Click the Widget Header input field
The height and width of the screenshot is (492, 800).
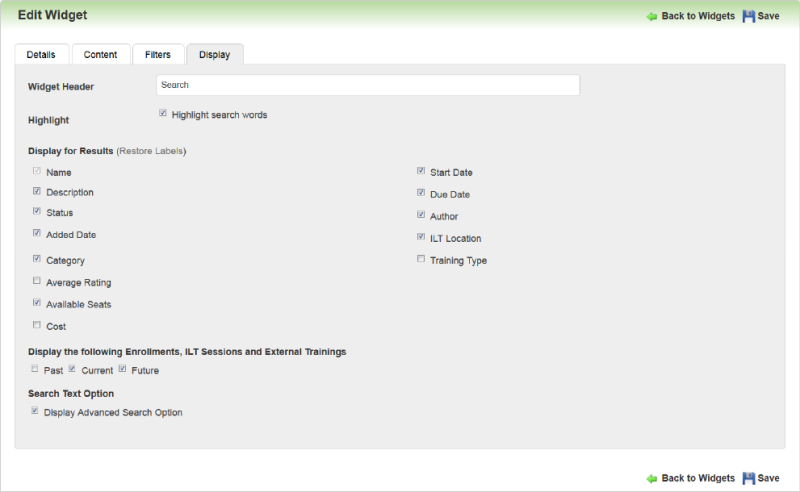[x=368, y=85]
